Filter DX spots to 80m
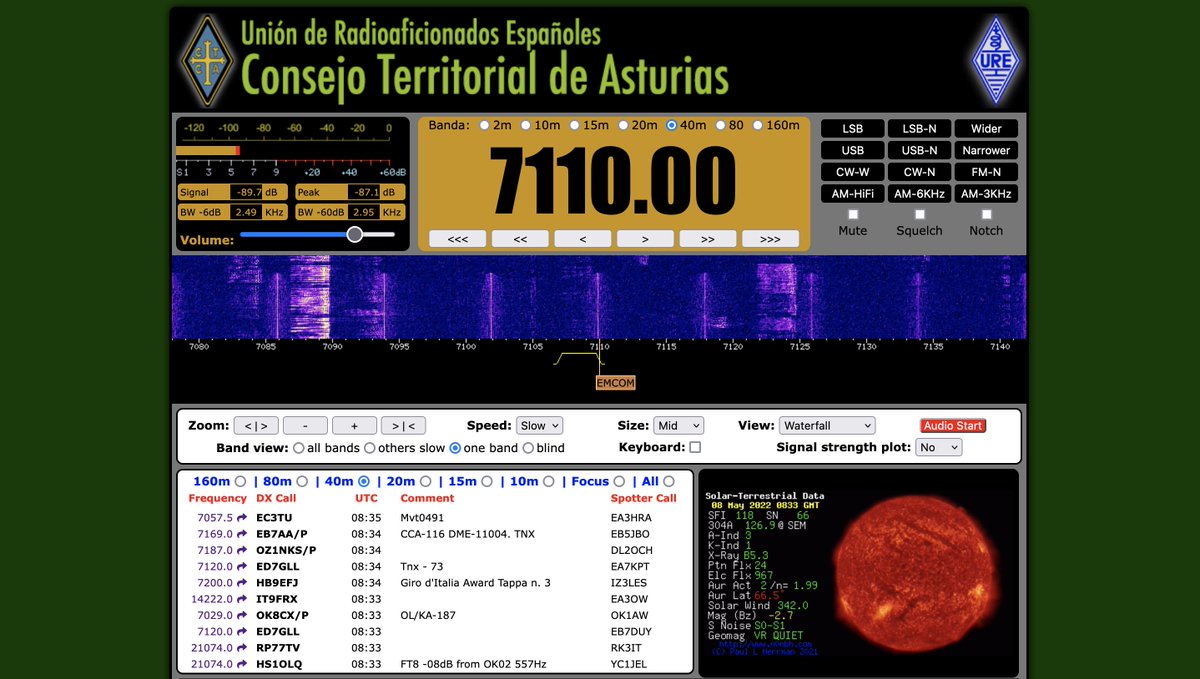The width and height of the screenshot is (1200, 679). click(x=302, y=481)
